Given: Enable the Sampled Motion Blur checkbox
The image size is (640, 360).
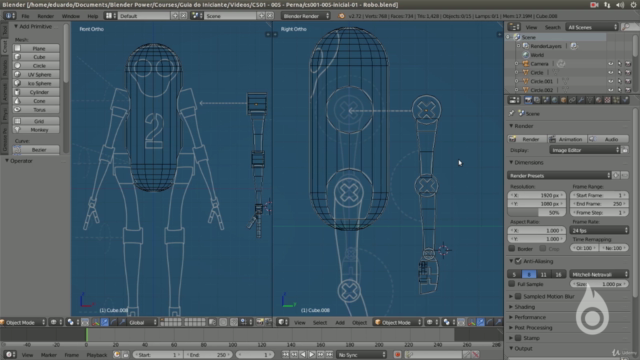Looking at the screenshot, I should click(518, 296).
